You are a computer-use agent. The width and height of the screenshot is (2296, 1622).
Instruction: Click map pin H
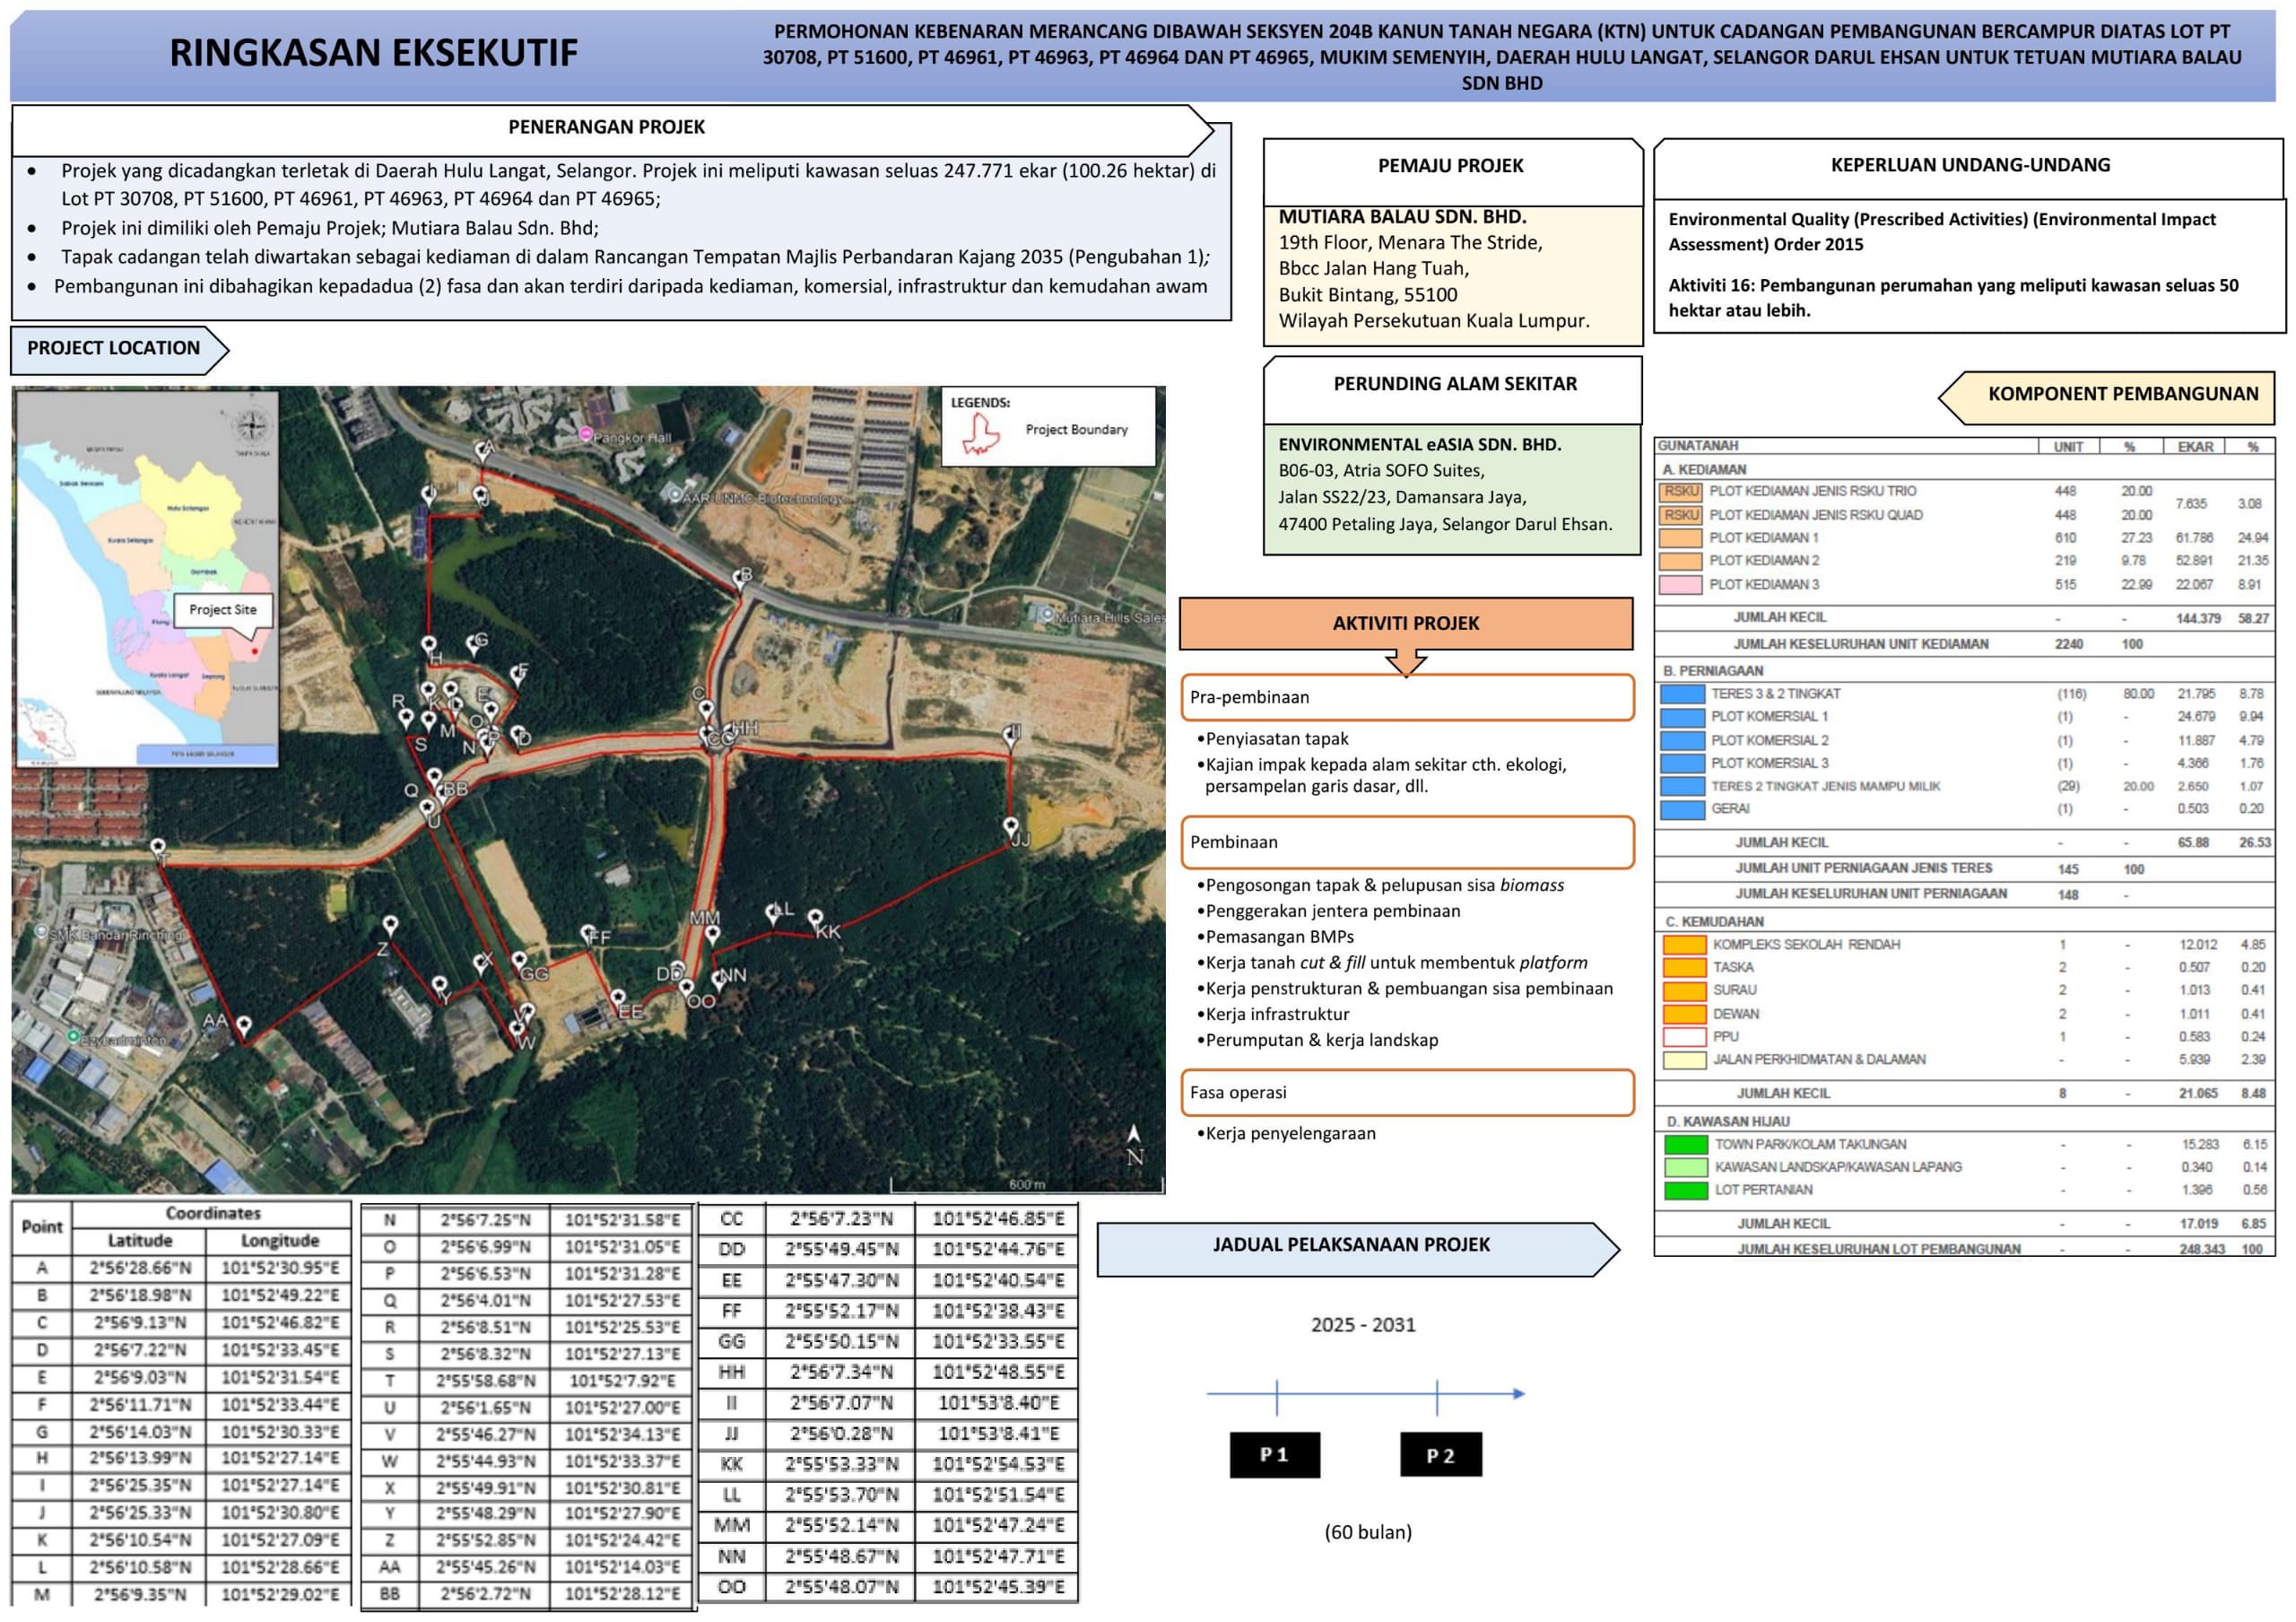[x=429, y=646]
